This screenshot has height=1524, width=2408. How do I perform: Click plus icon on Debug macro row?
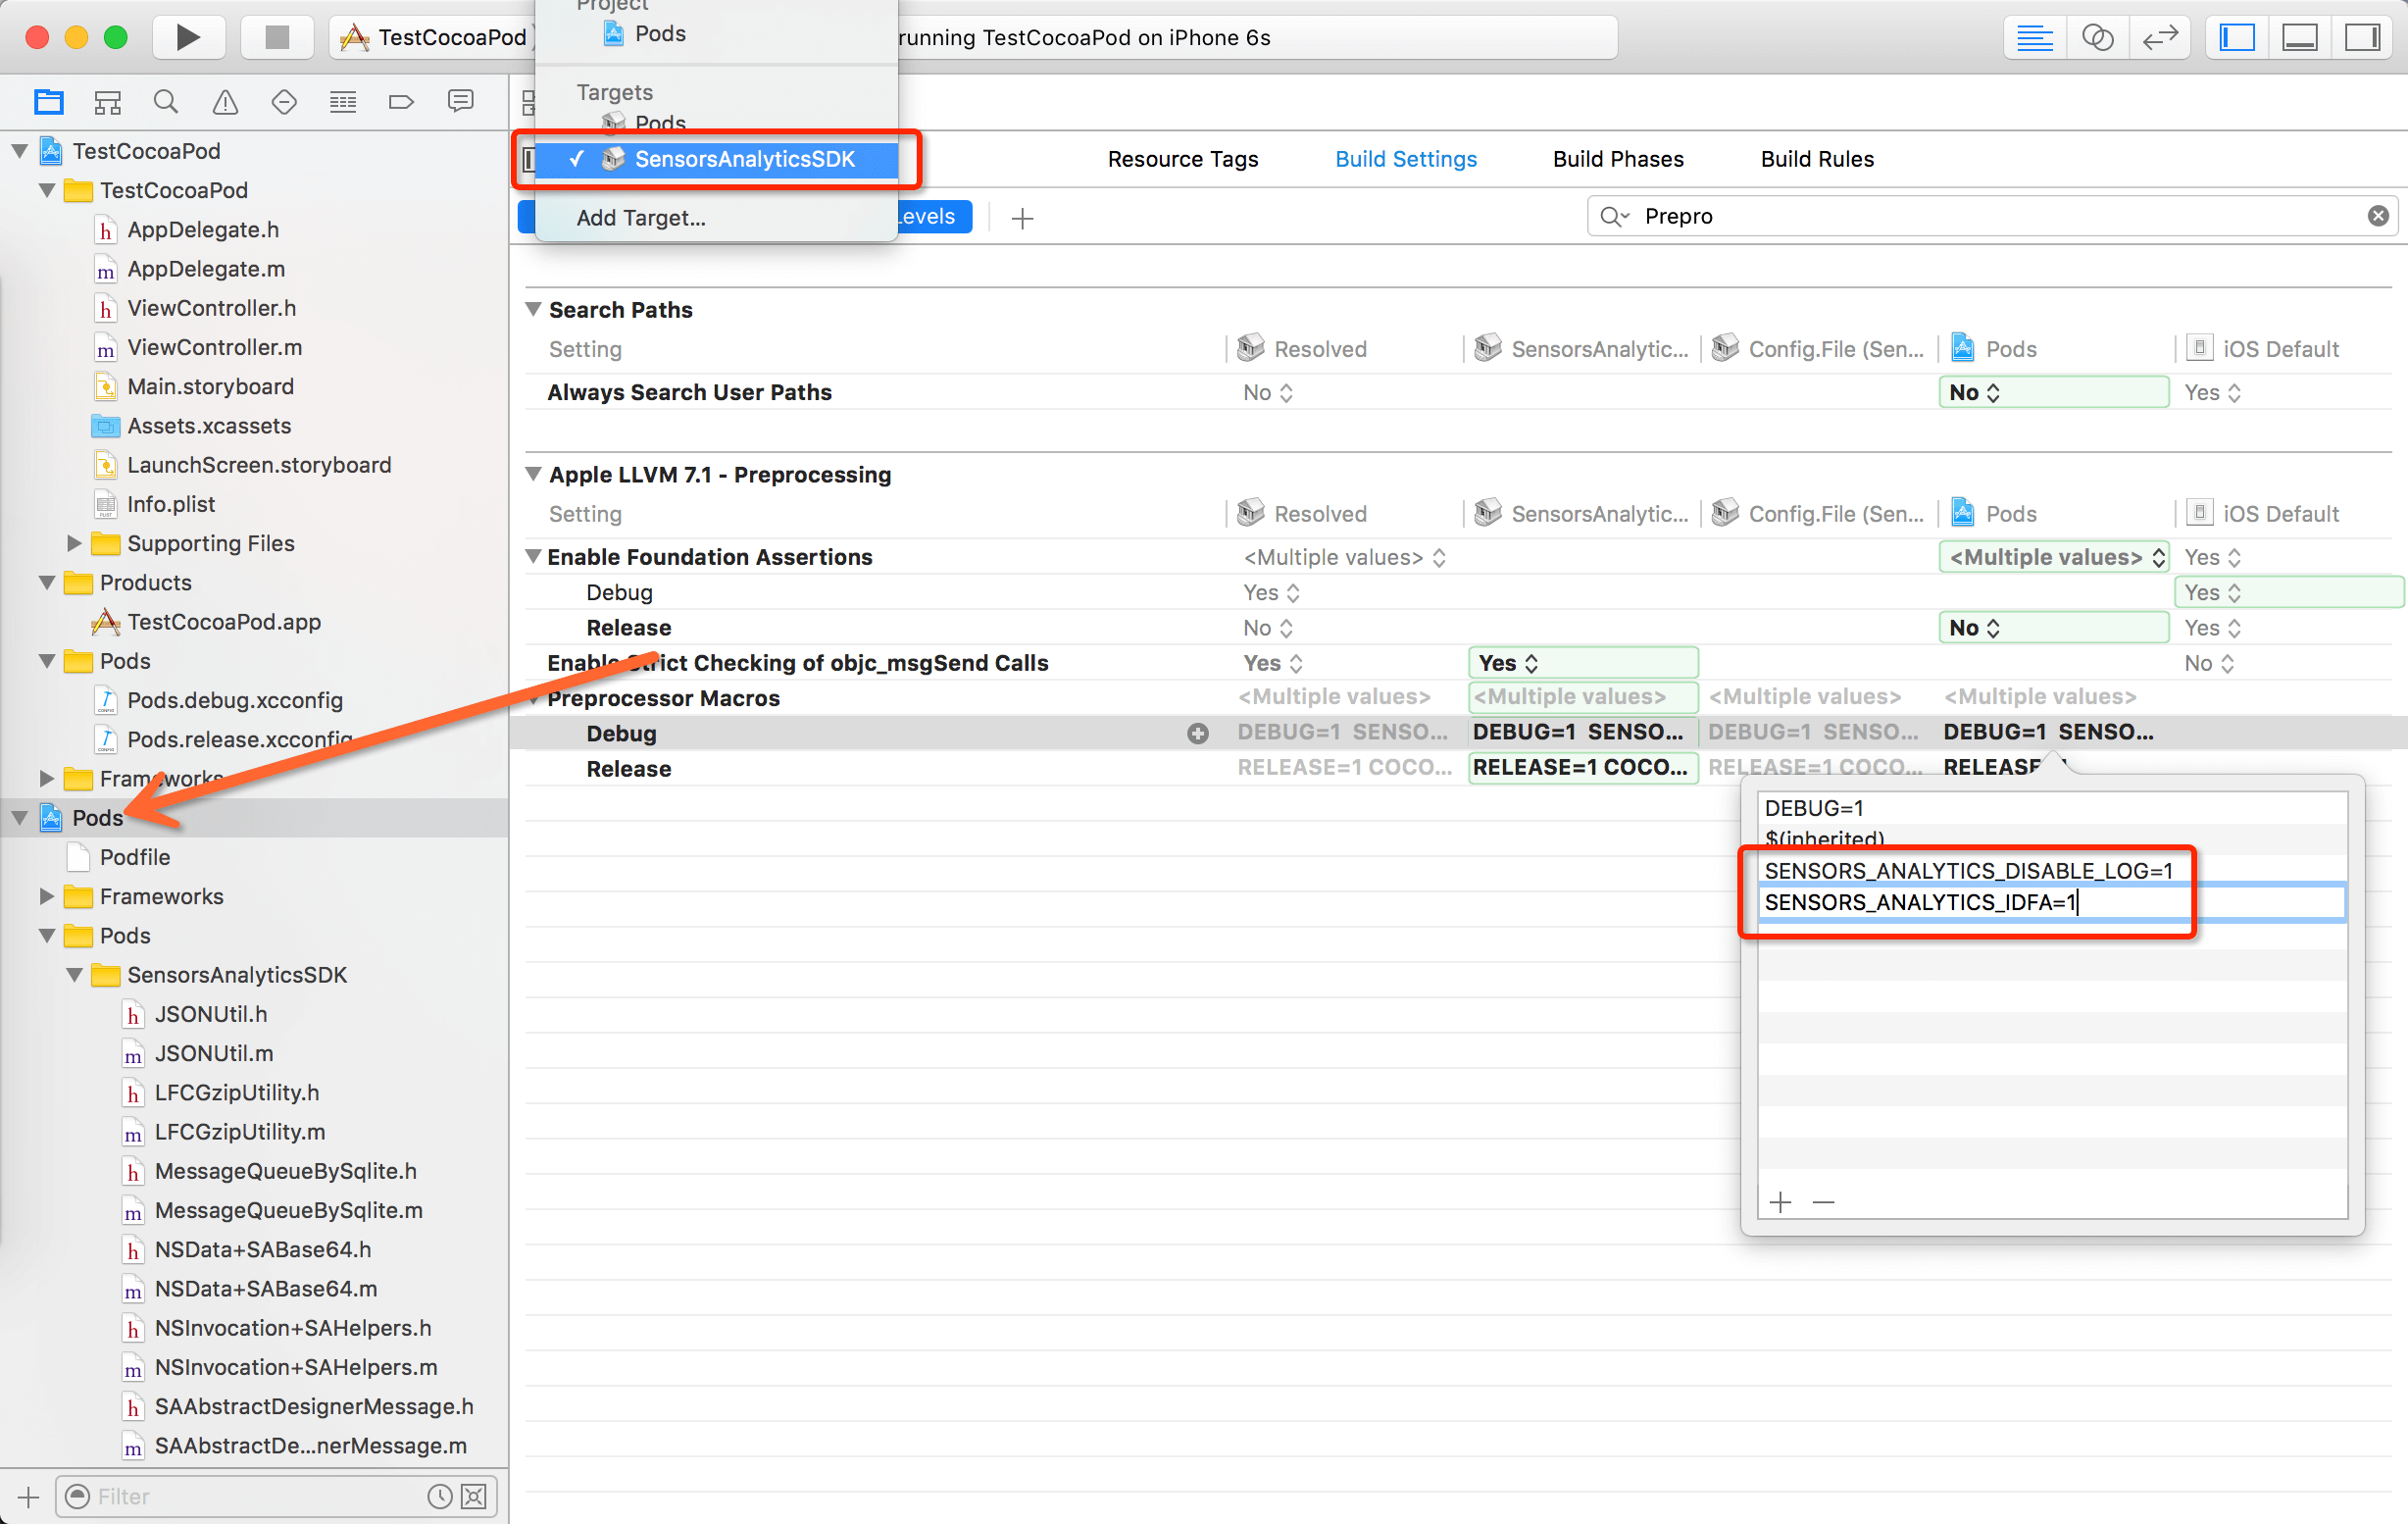(1198, 733)
